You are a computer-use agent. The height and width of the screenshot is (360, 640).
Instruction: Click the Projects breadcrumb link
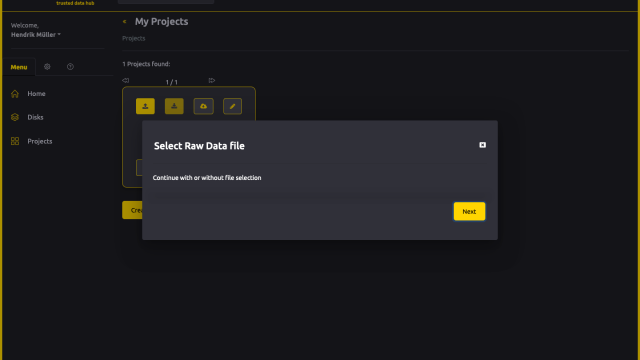(133, 38)
